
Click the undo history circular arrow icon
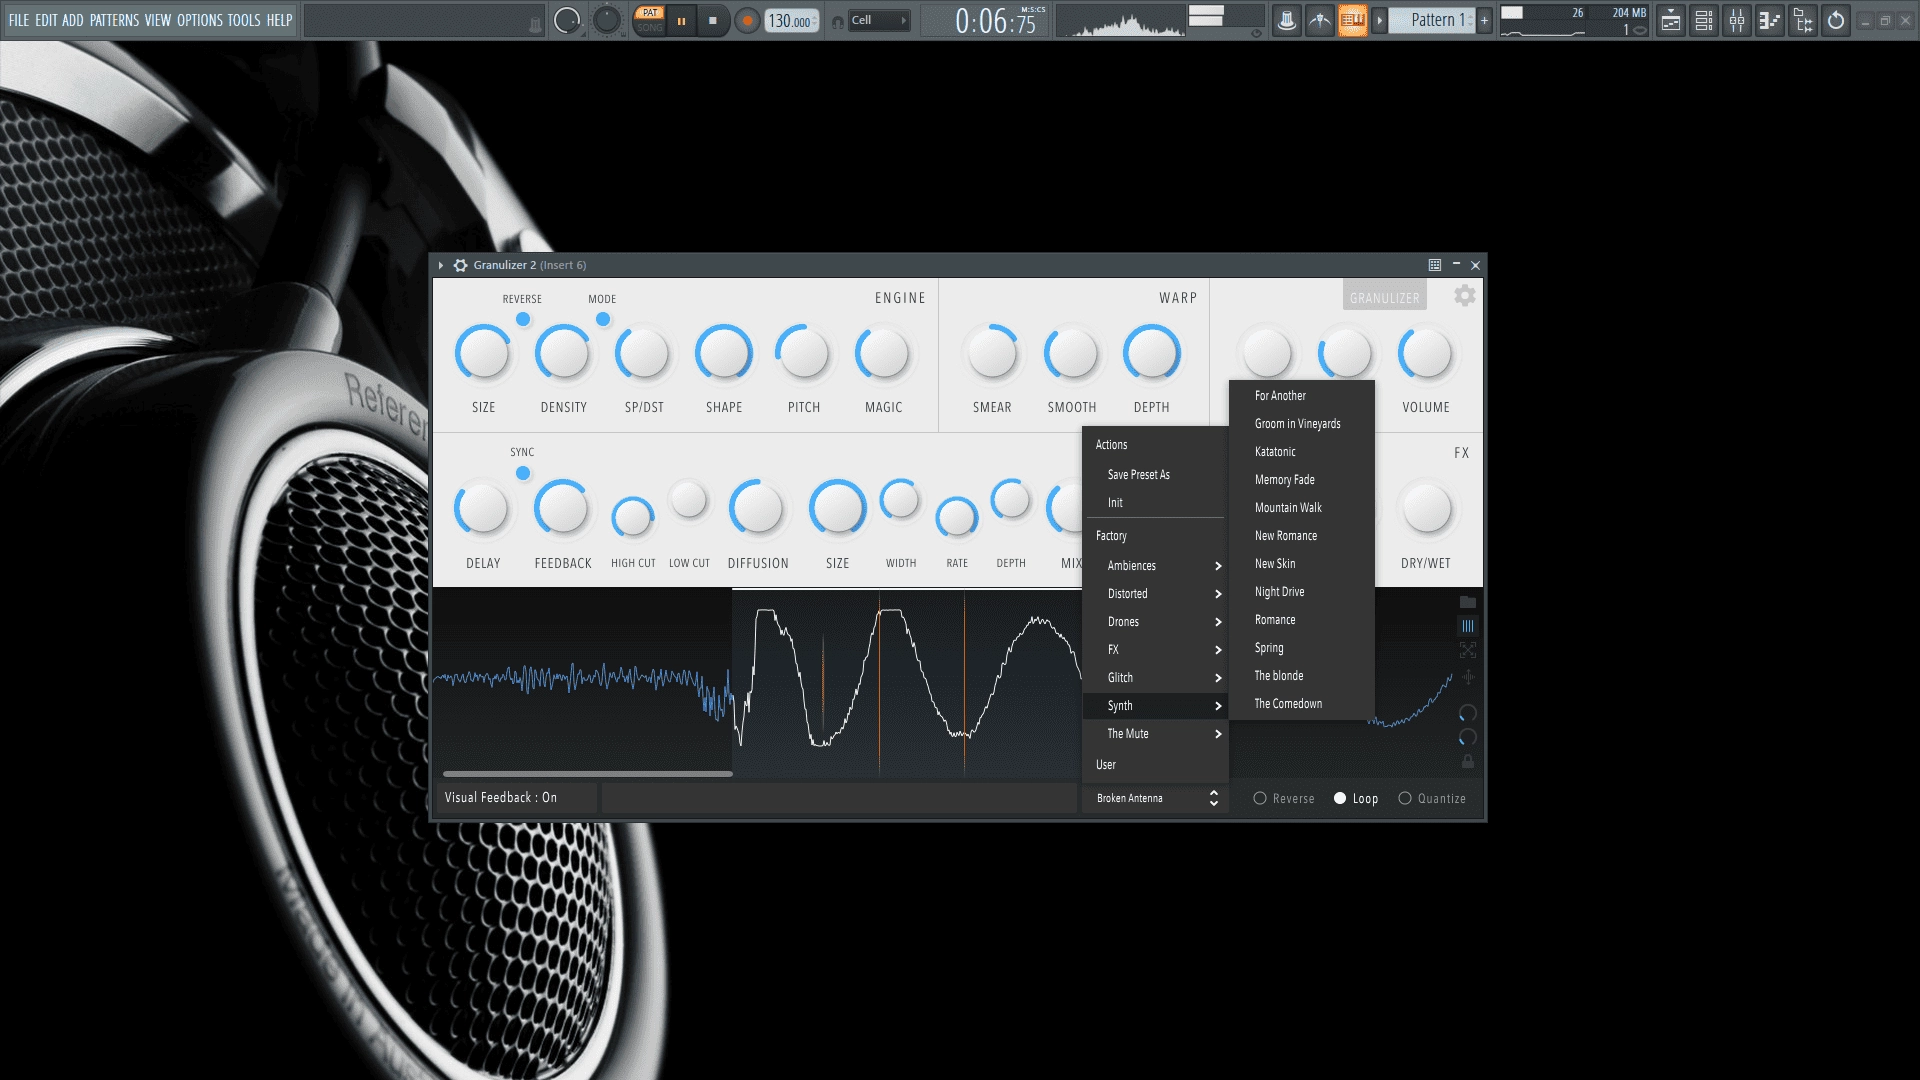pos(1836,20)
